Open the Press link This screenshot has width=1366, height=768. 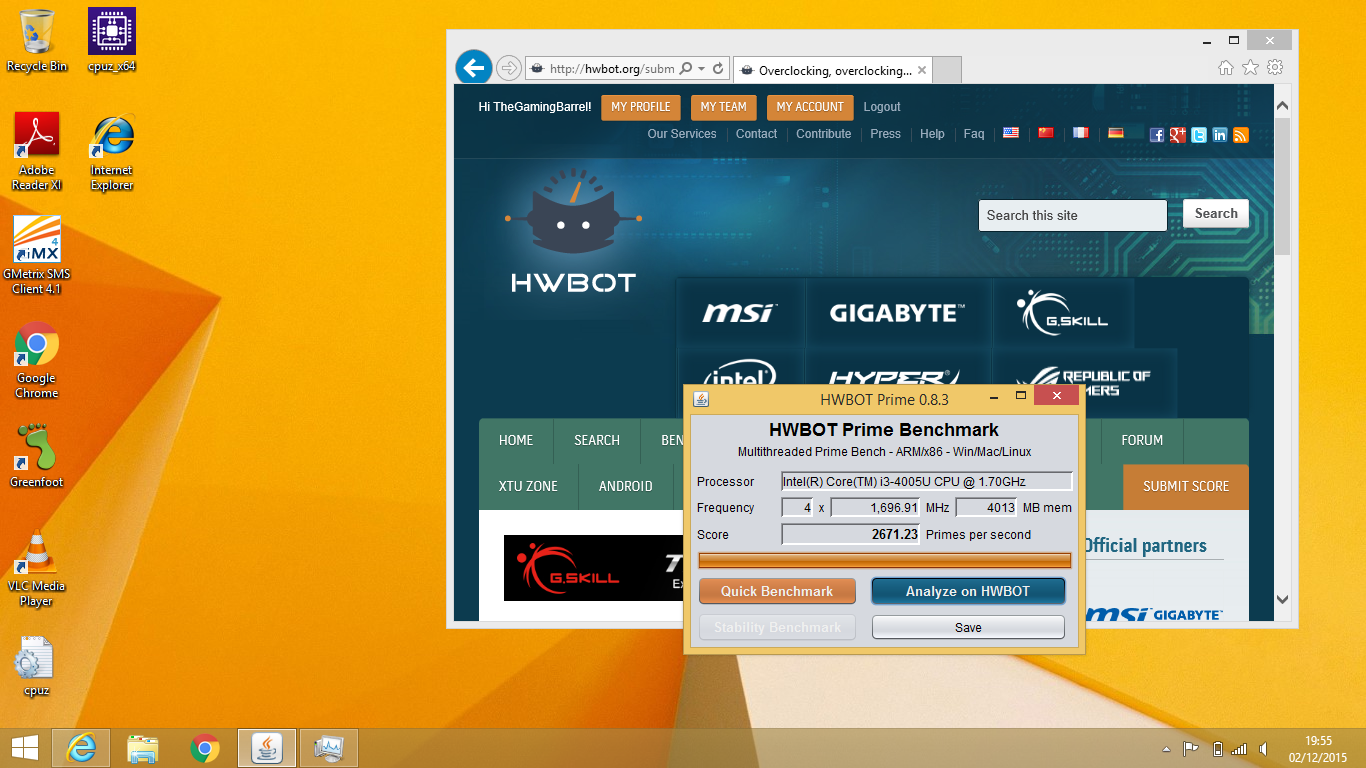tap(886, 134)
